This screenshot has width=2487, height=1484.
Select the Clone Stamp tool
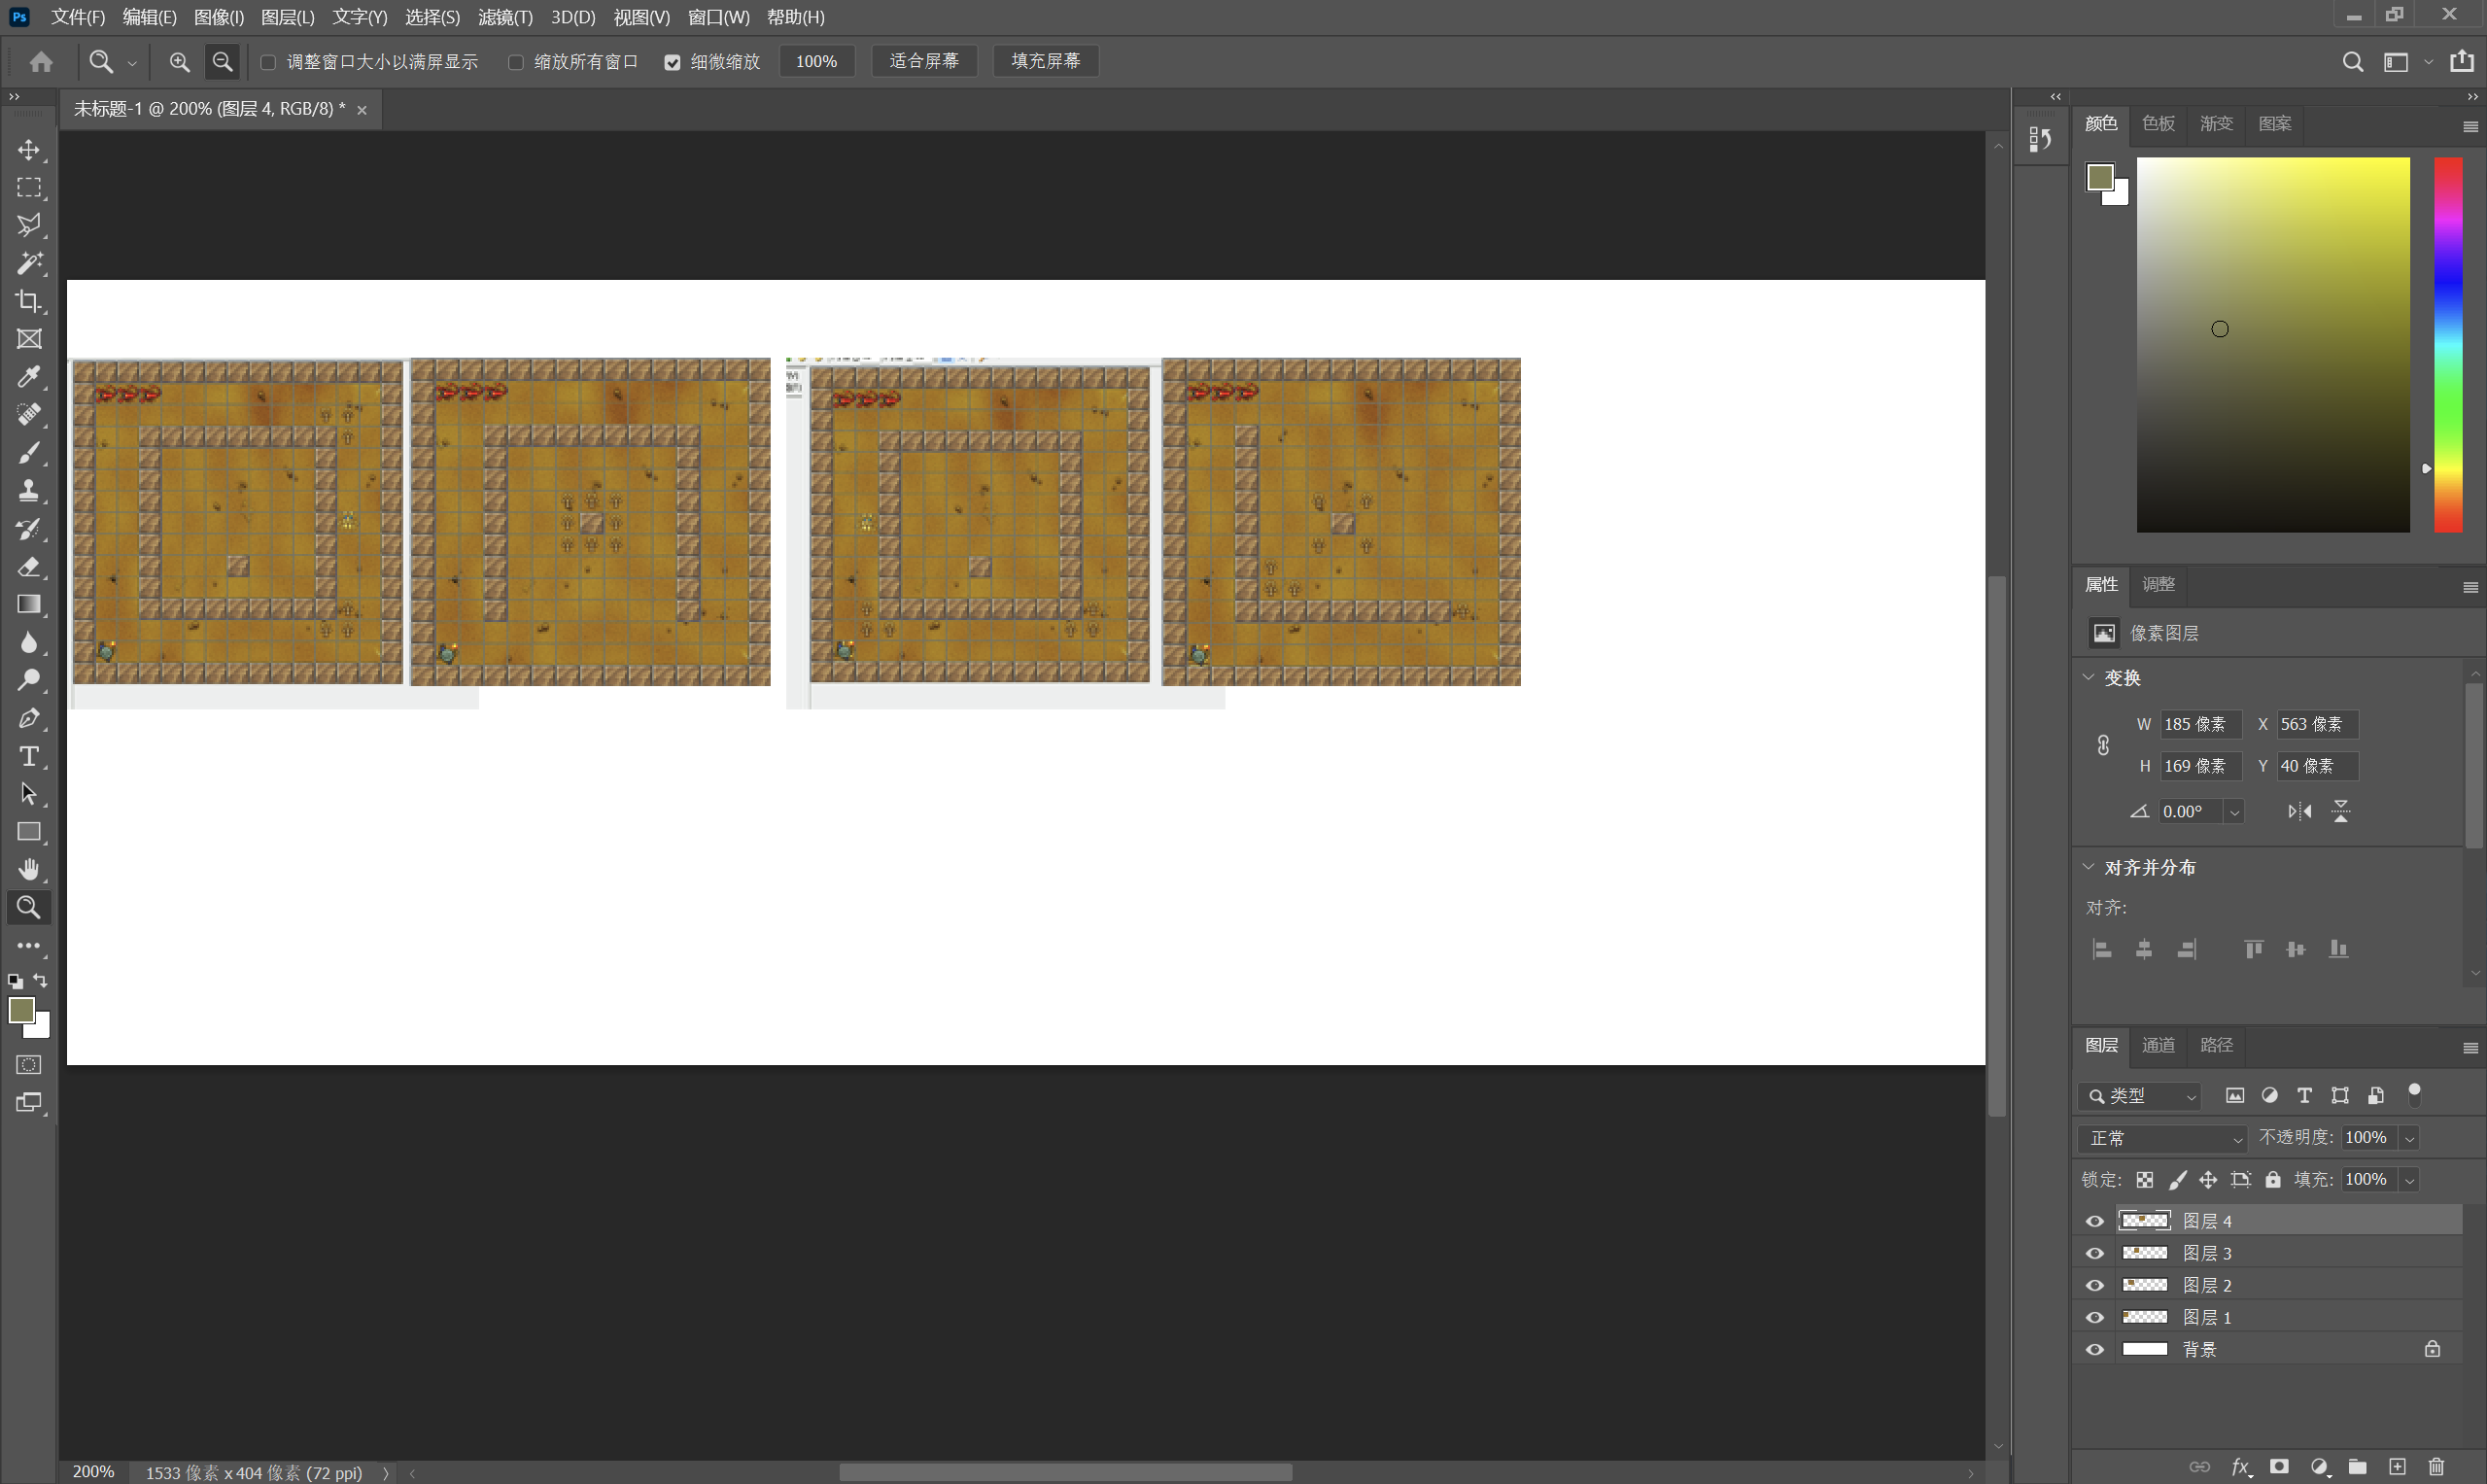point(29,490)
